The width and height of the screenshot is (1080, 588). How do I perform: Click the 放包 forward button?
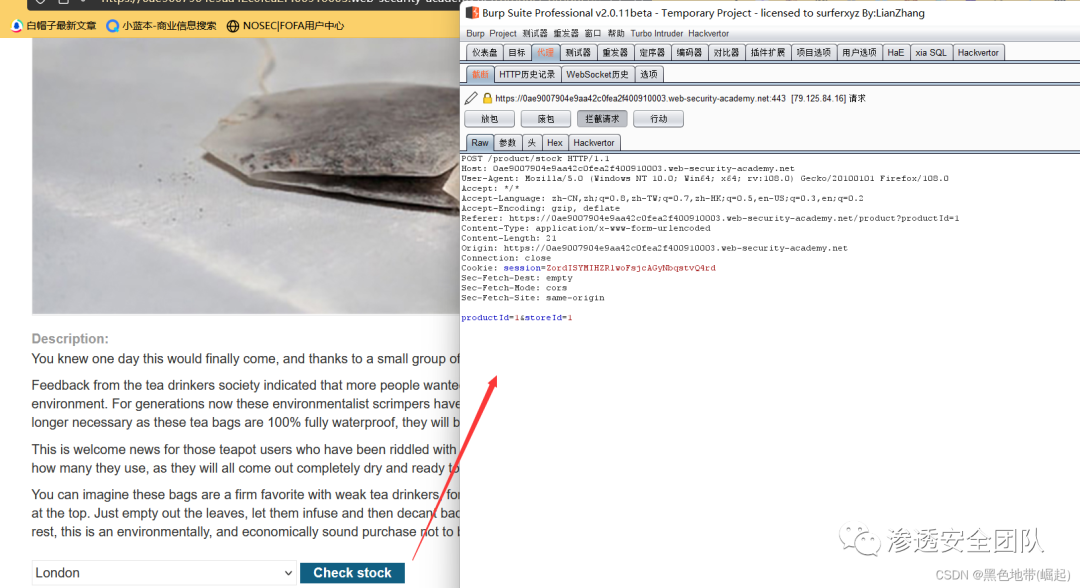(490, 118)
